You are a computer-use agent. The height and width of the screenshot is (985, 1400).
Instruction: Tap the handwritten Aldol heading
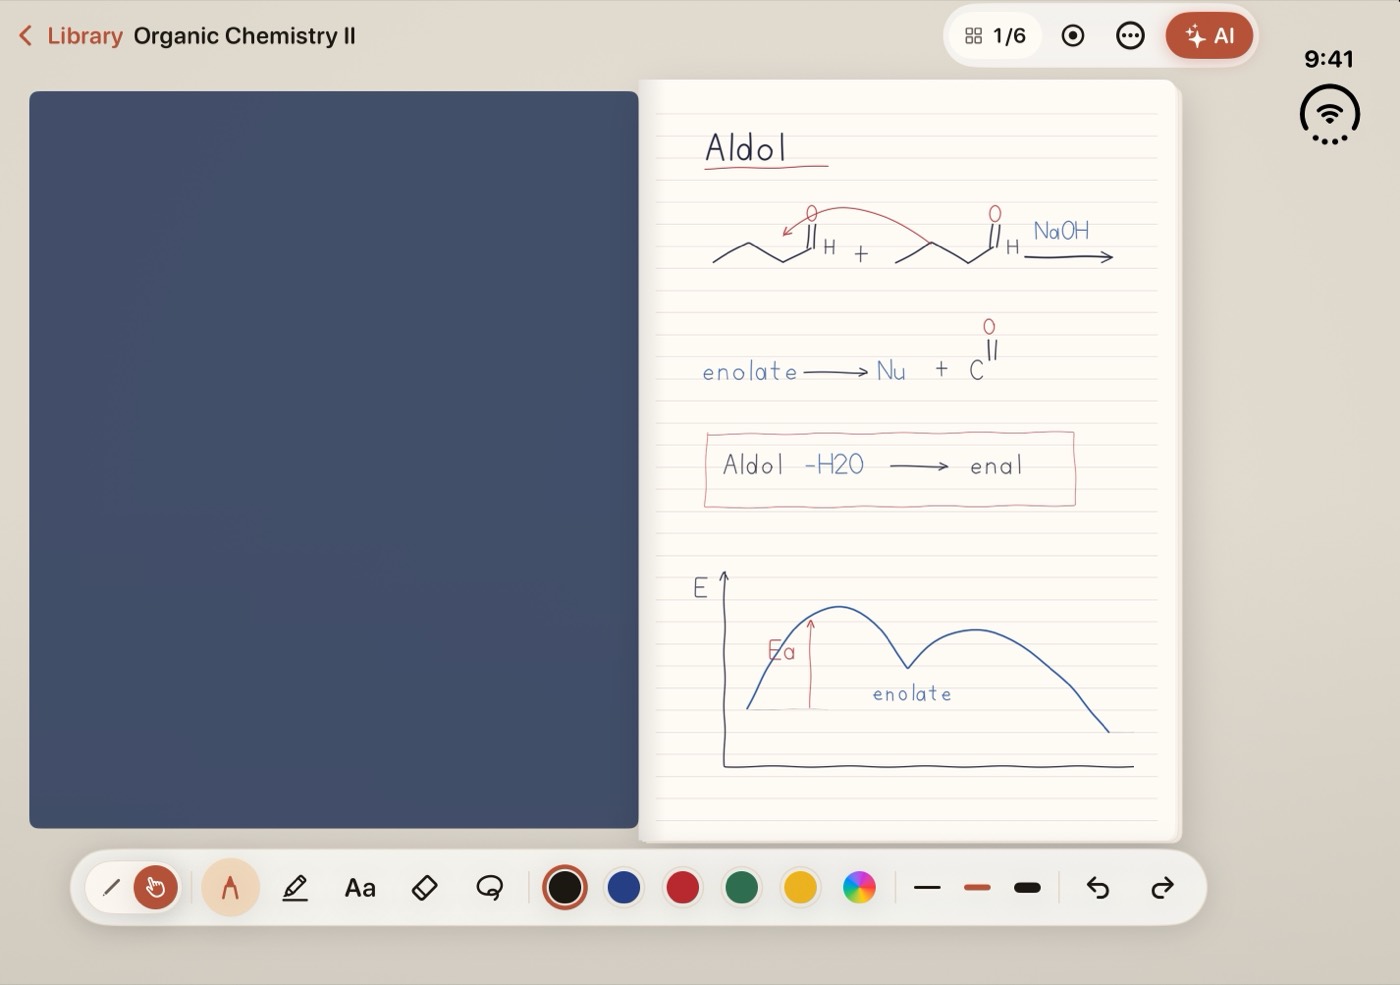point(746,148)
